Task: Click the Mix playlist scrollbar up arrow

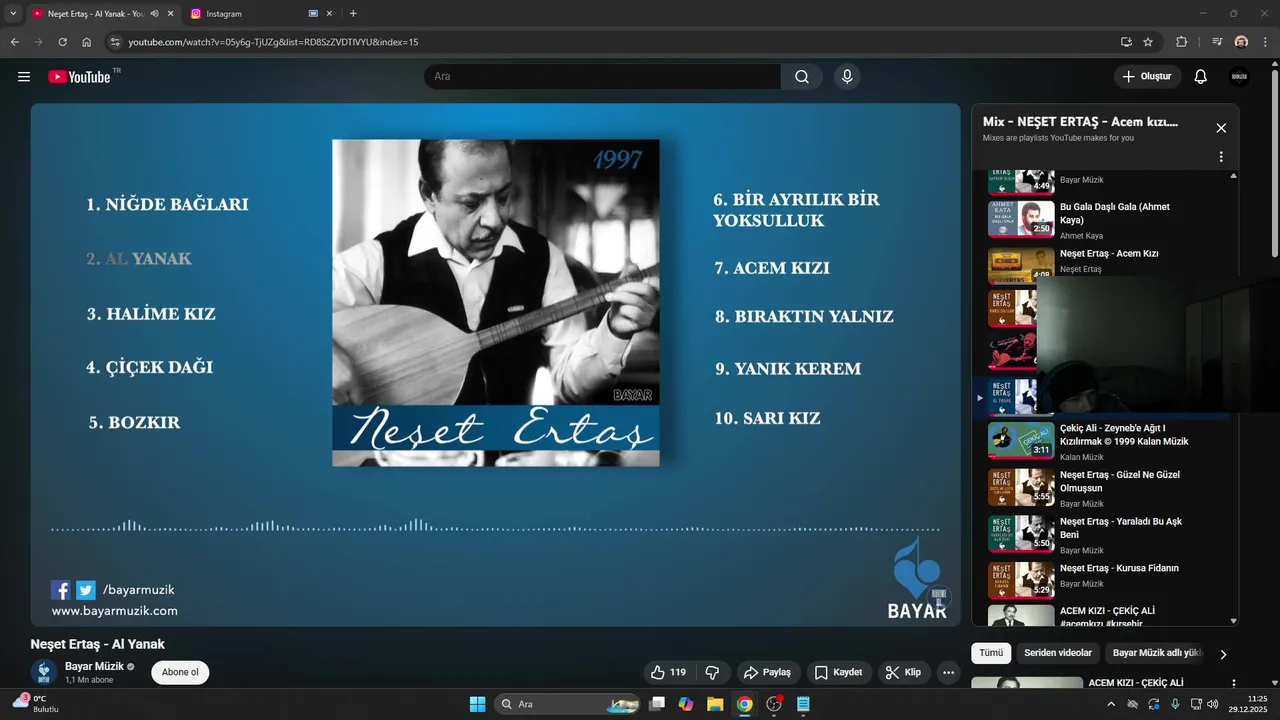Action: coord(1233,176)
